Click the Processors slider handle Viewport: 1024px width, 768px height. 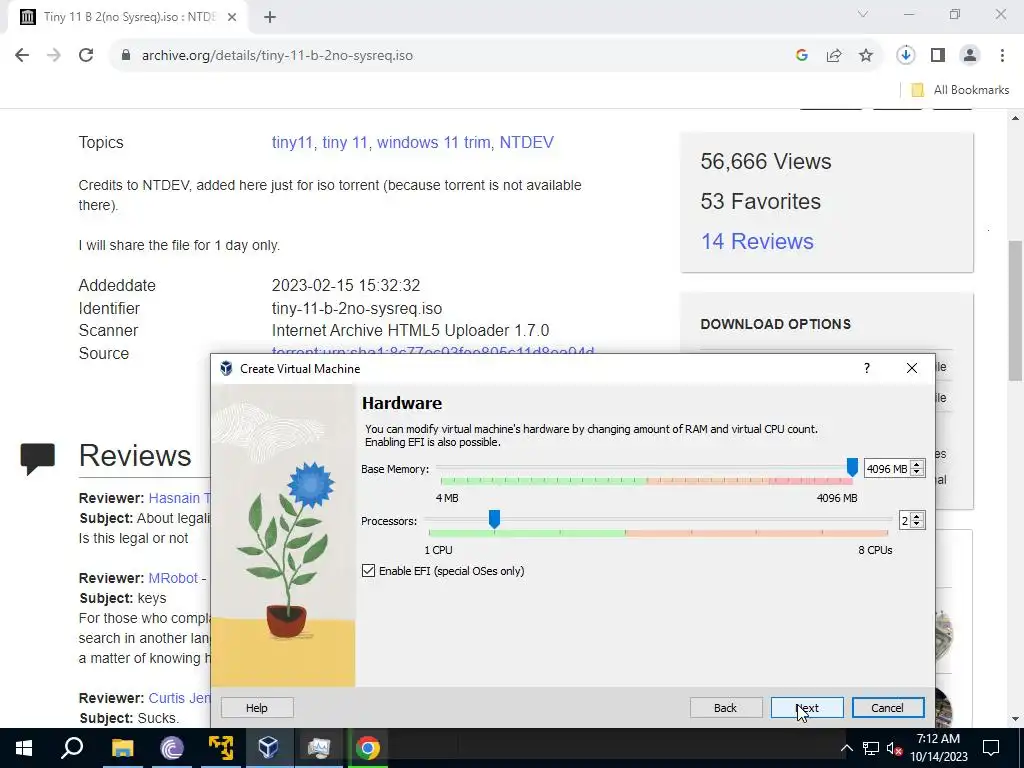[494, 519]
